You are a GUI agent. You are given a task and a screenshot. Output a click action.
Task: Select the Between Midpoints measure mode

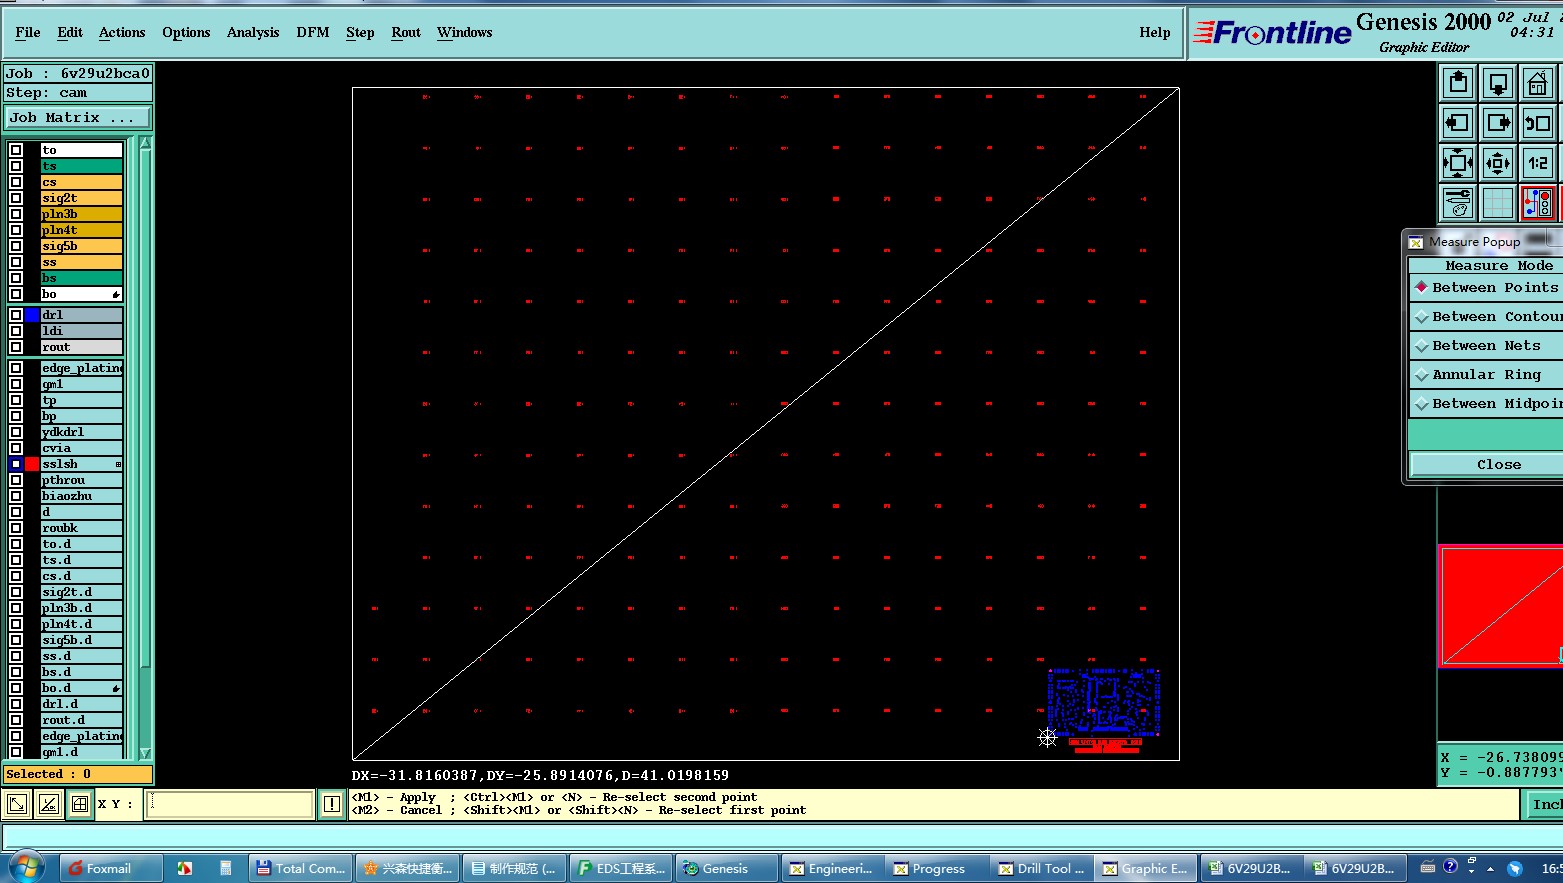[x=1485, y=403]
